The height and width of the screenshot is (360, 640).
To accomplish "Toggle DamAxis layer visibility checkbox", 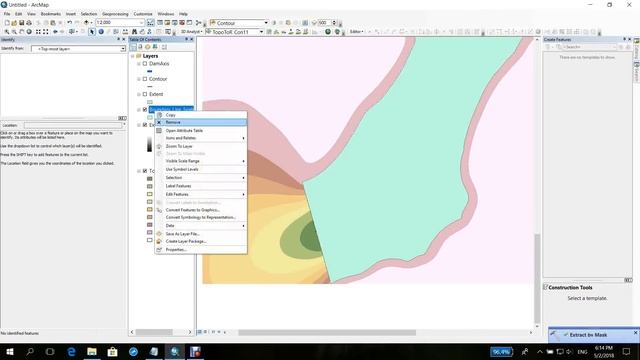I will click(145, 64).
